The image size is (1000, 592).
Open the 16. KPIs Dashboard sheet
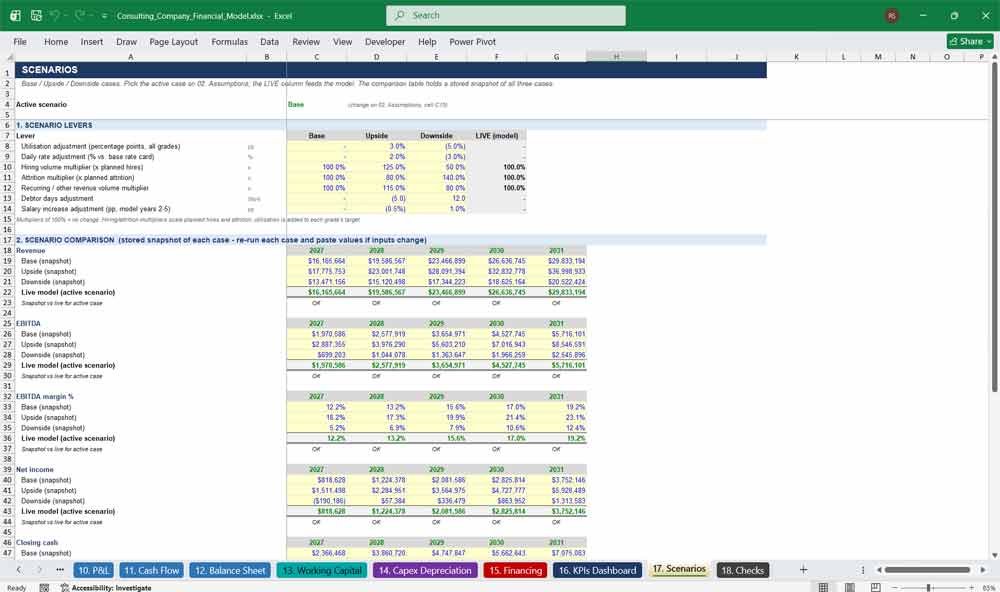pos(598,570)
